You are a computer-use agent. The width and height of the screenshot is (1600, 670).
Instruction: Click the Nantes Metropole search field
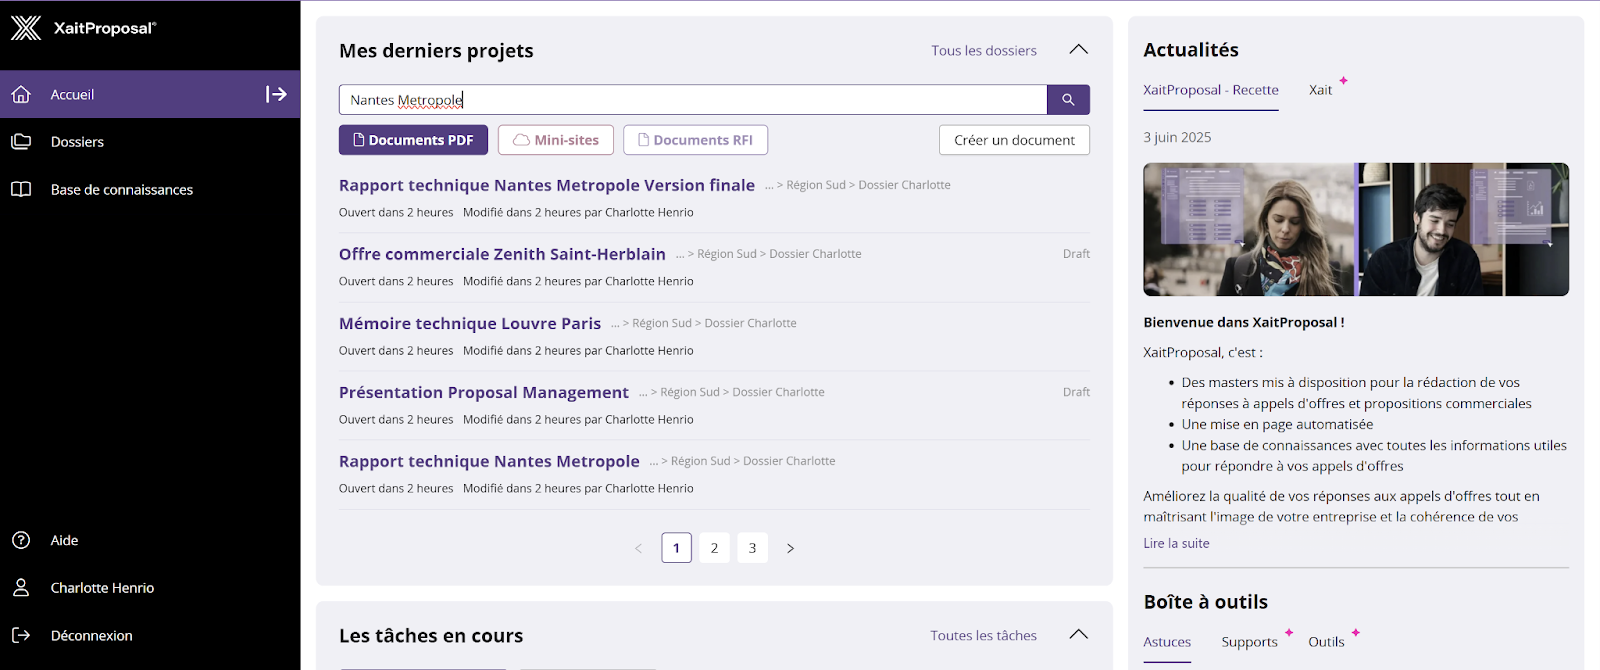coord(692,100)
